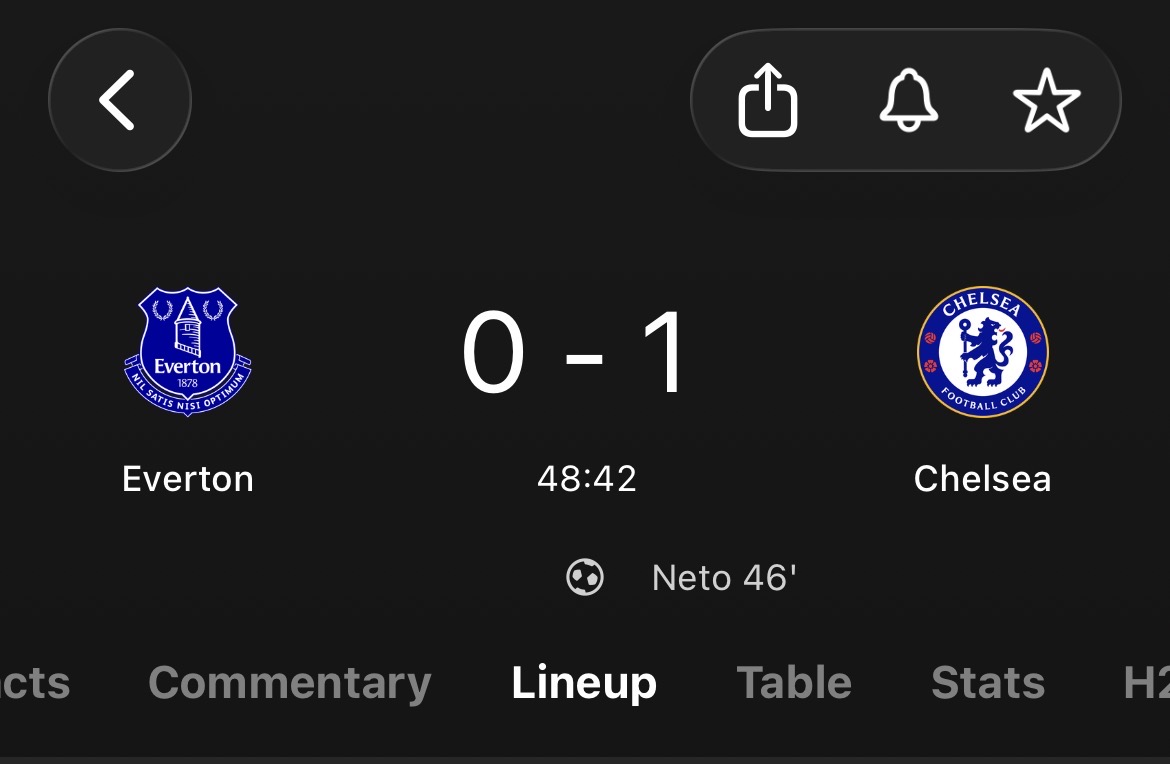Favorite this match with the star
The image size is (1170, 764).
click(1046, 101)
